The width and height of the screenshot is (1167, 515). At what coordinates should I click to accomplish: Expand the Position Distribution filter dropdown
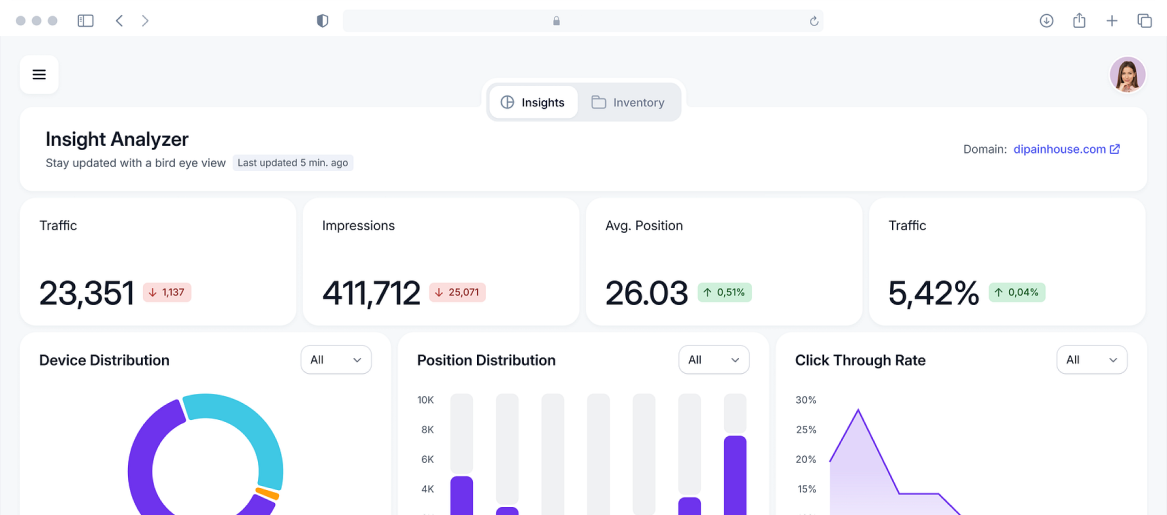(714, 360)
